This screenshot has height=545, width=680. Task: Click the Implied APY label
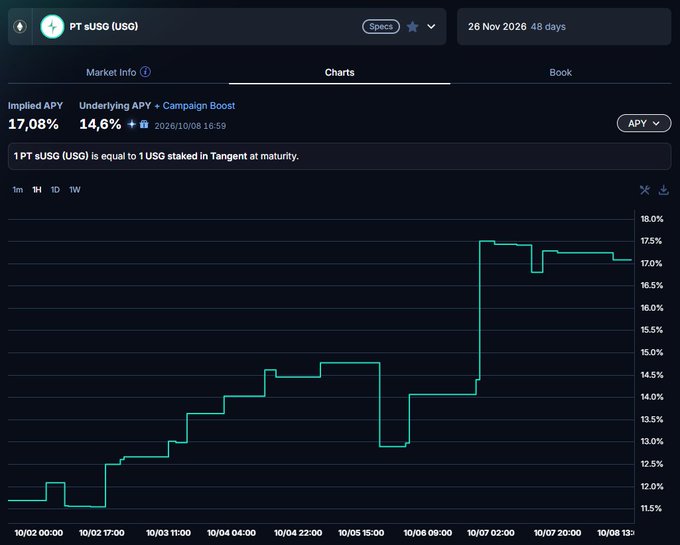click(x=36, y=106)
